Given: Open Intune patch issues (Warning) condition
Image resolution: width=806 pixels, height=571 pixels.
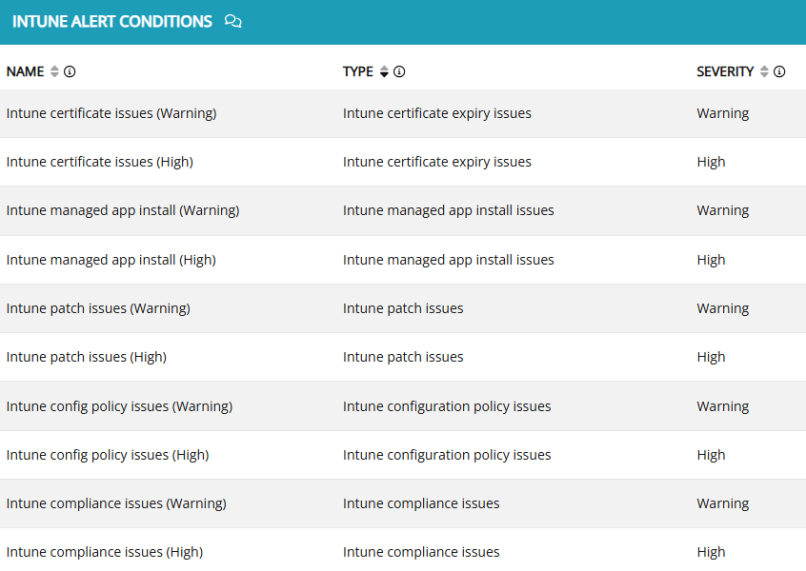Looking at the screenshot, I should point(98,309).
